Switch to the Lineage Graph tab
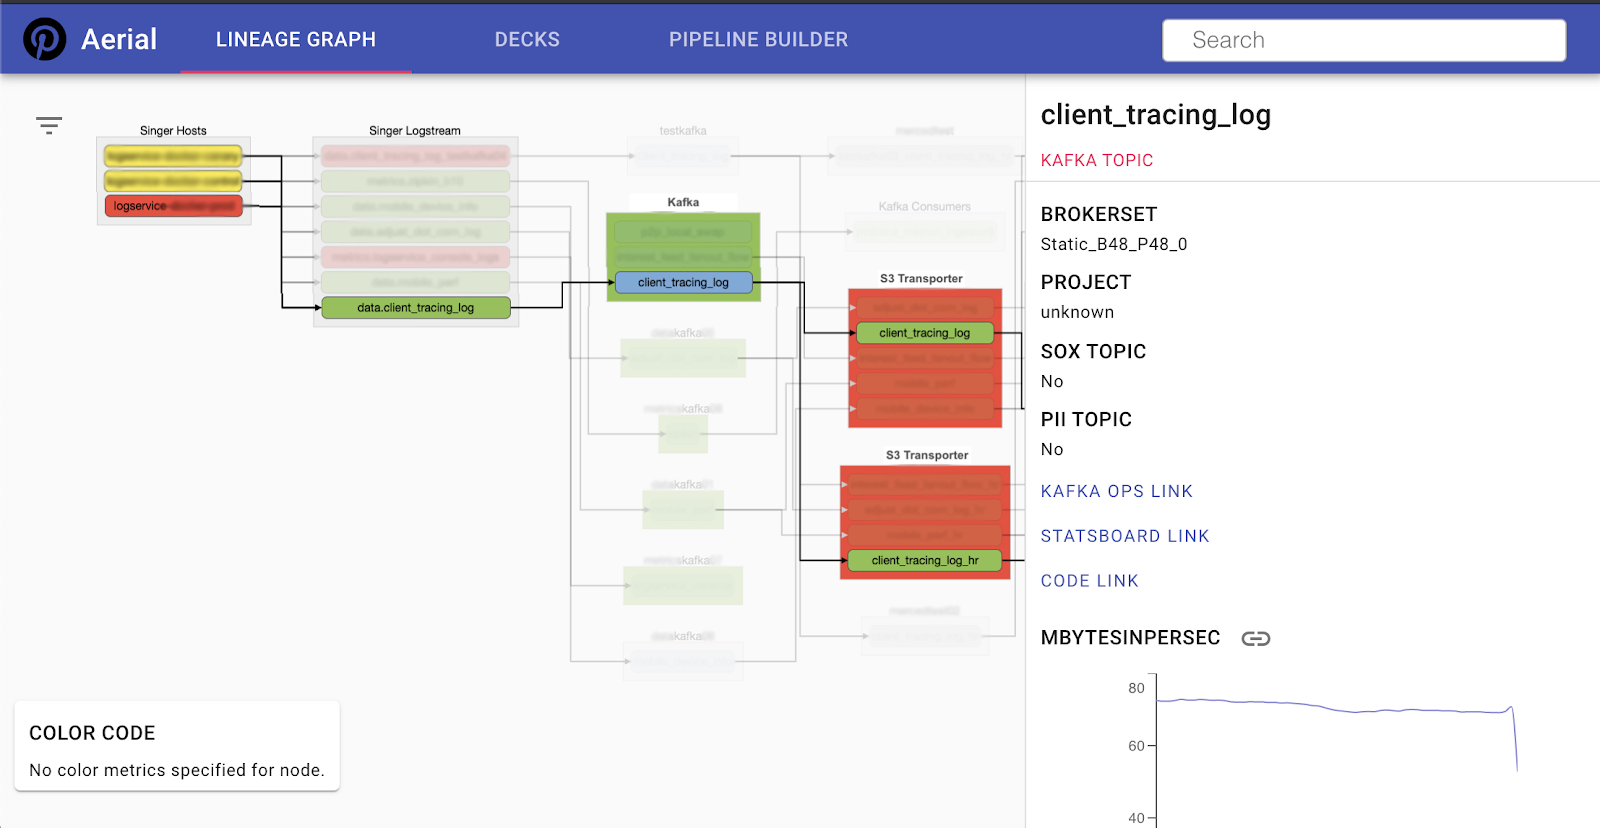Viewport: 1600px width, 828px height. click(296, 39)
